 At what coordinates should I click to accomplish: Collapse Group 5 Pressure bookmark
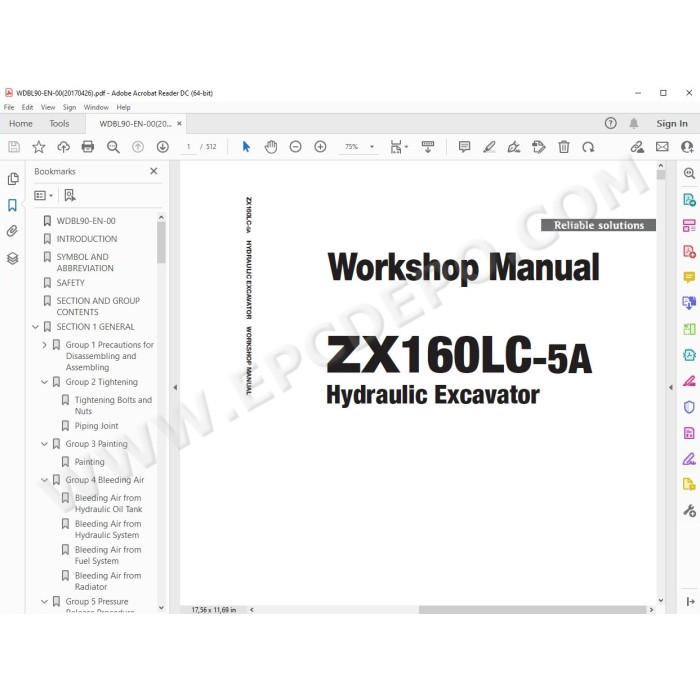(44, 601)
